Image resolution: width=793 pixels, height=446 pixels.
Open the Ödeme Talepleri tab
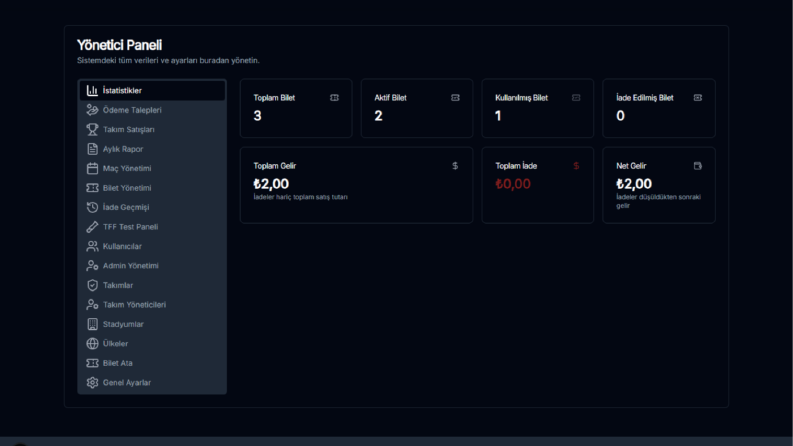152,110
